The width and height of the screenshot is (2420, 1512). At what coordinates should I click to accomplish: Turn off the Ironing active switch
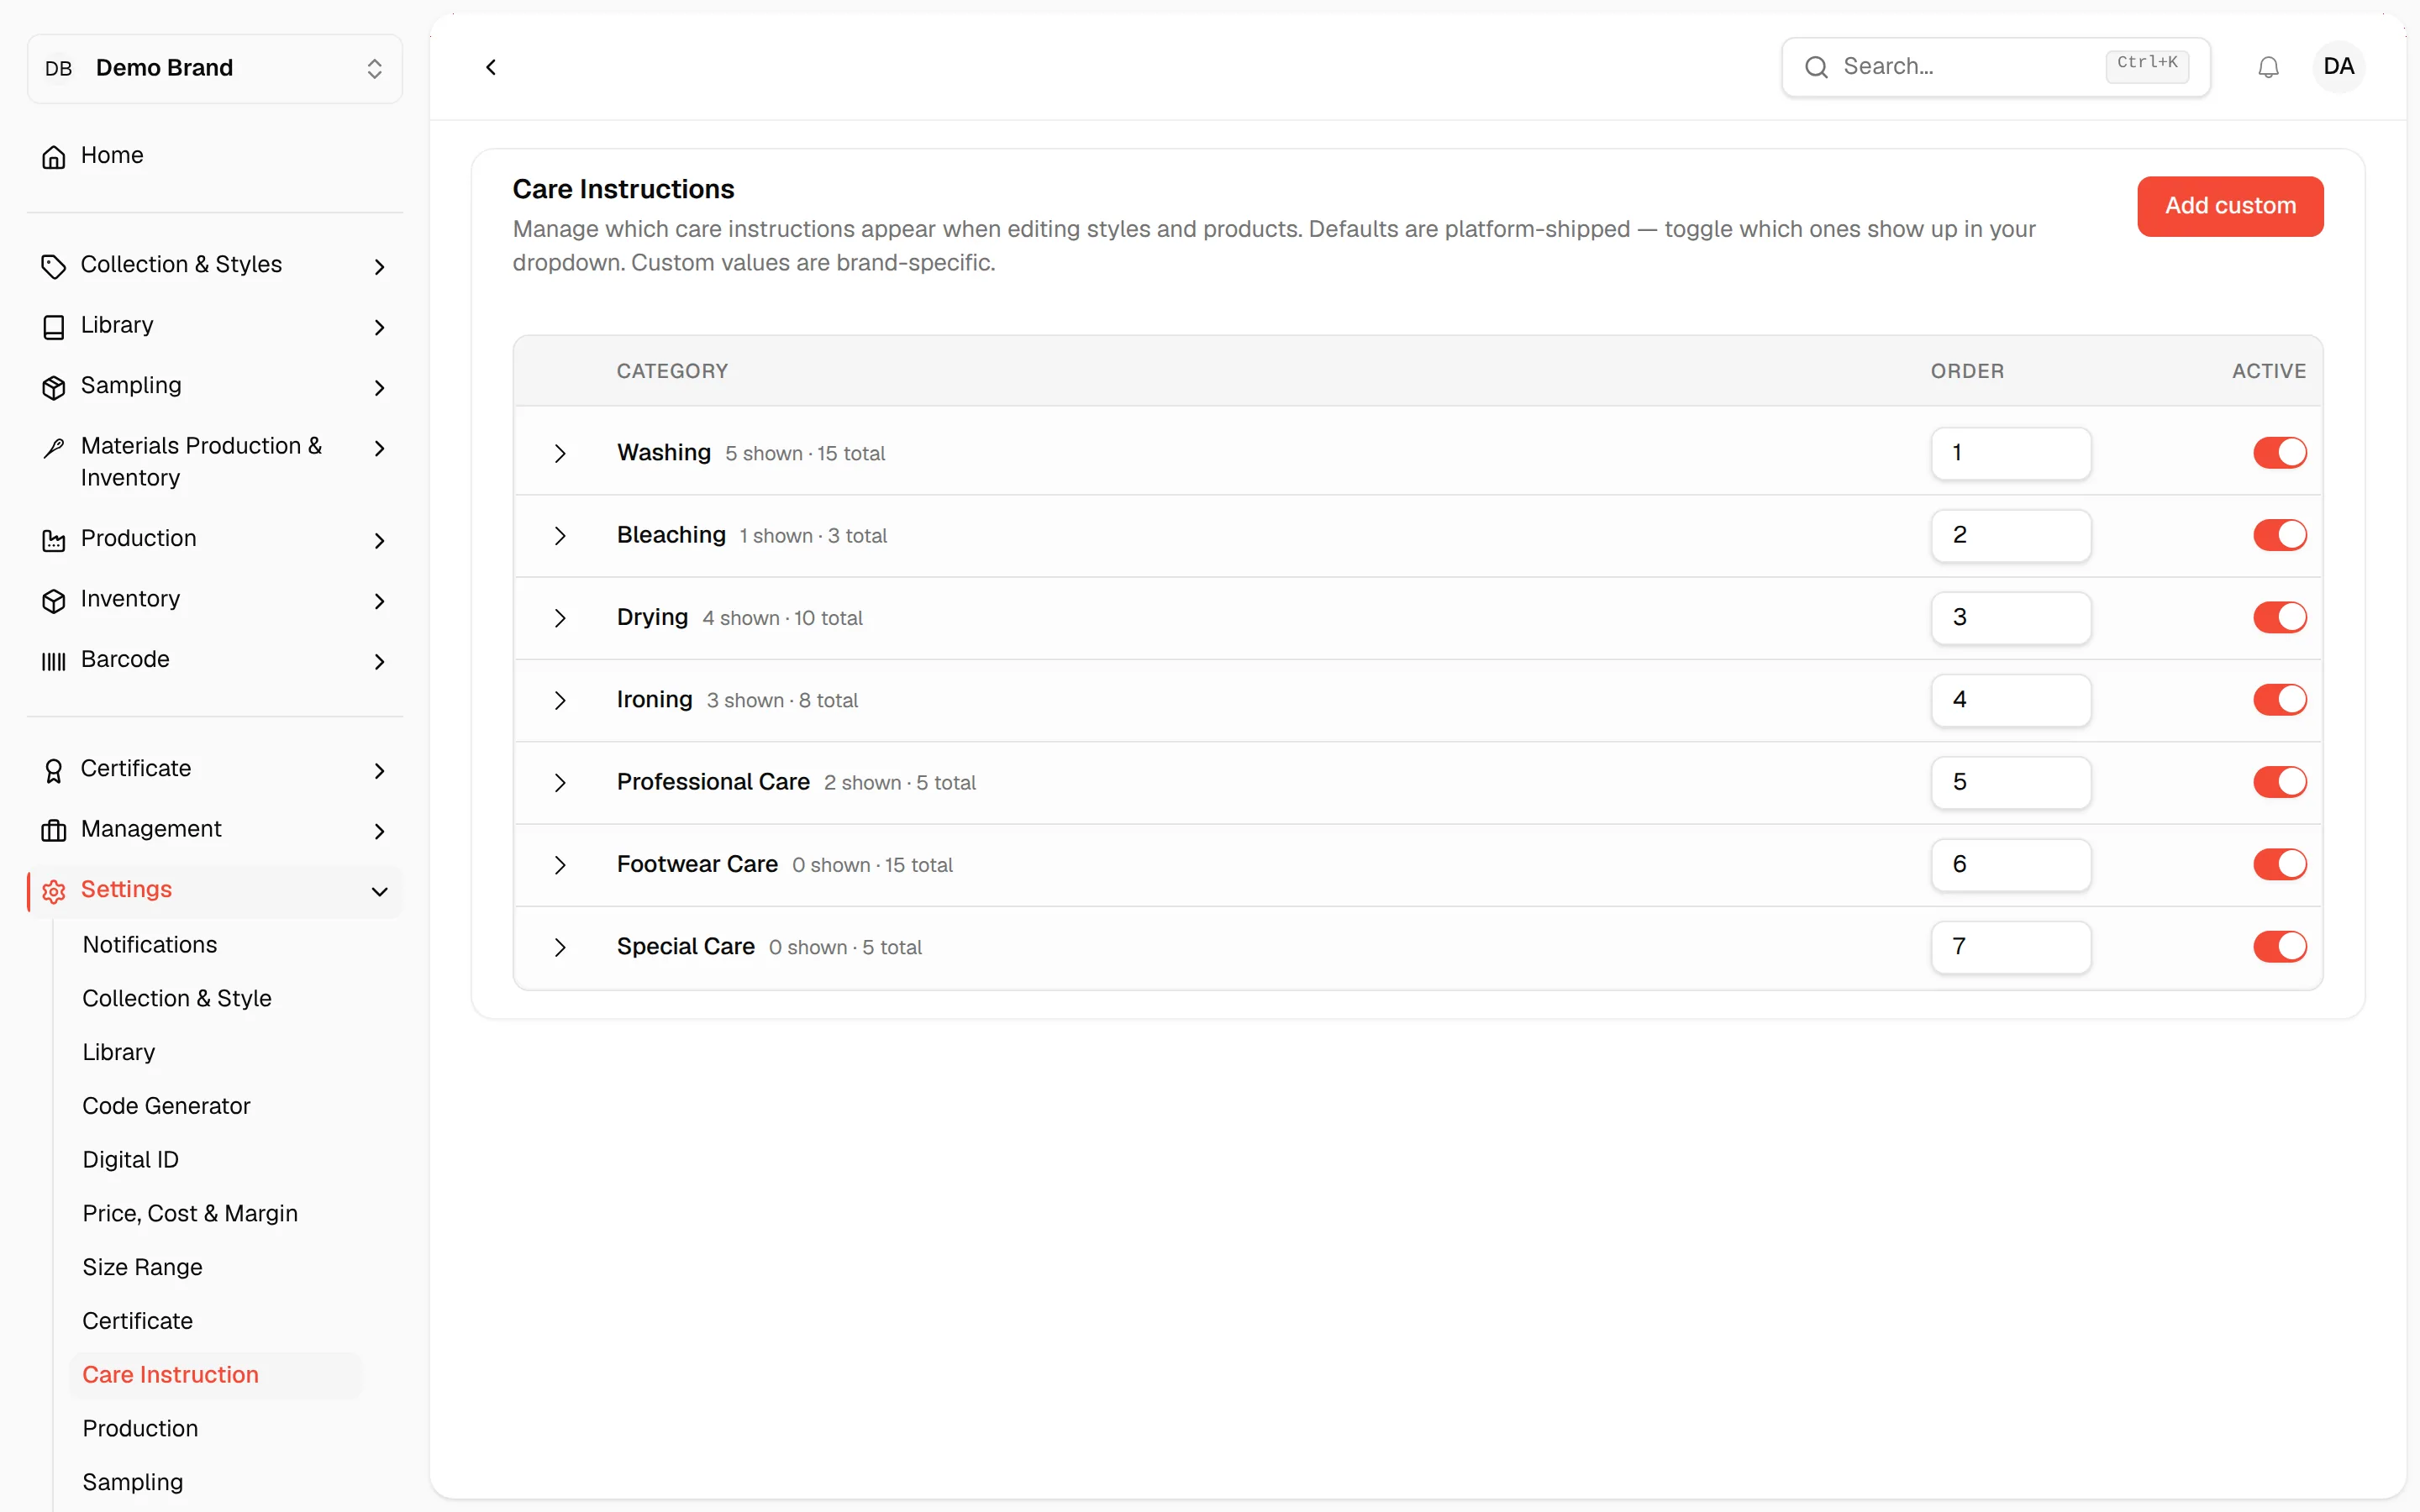click(2279, 700)
